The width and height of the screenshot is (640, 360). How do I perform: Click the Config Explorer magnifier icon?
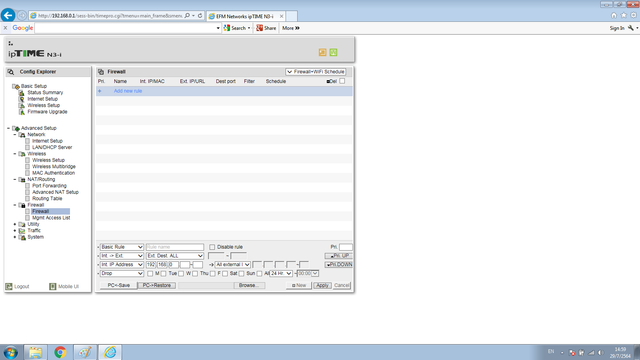click(x=11, y=72)
